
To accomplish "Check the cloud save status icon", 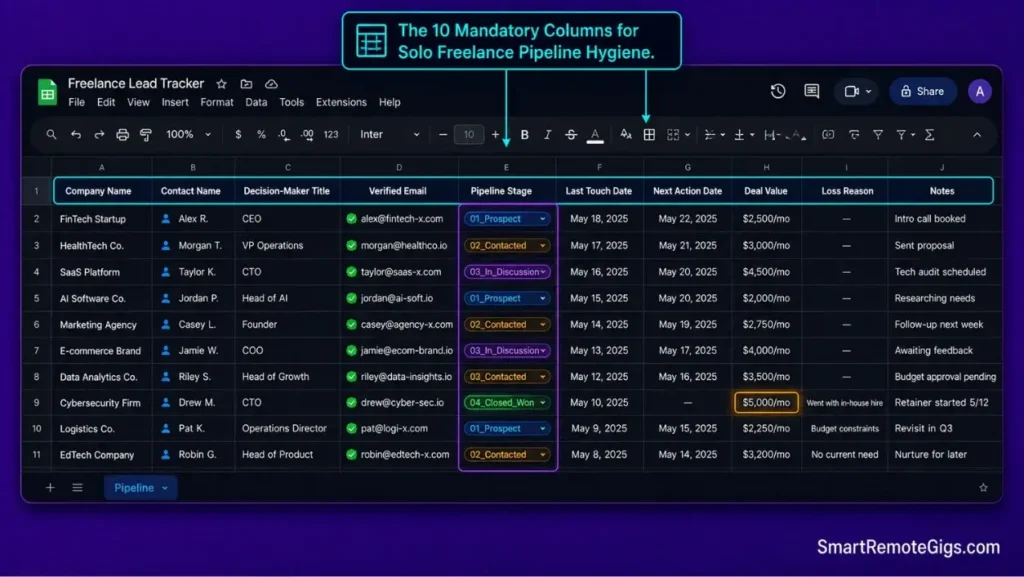I will (271, 84).
